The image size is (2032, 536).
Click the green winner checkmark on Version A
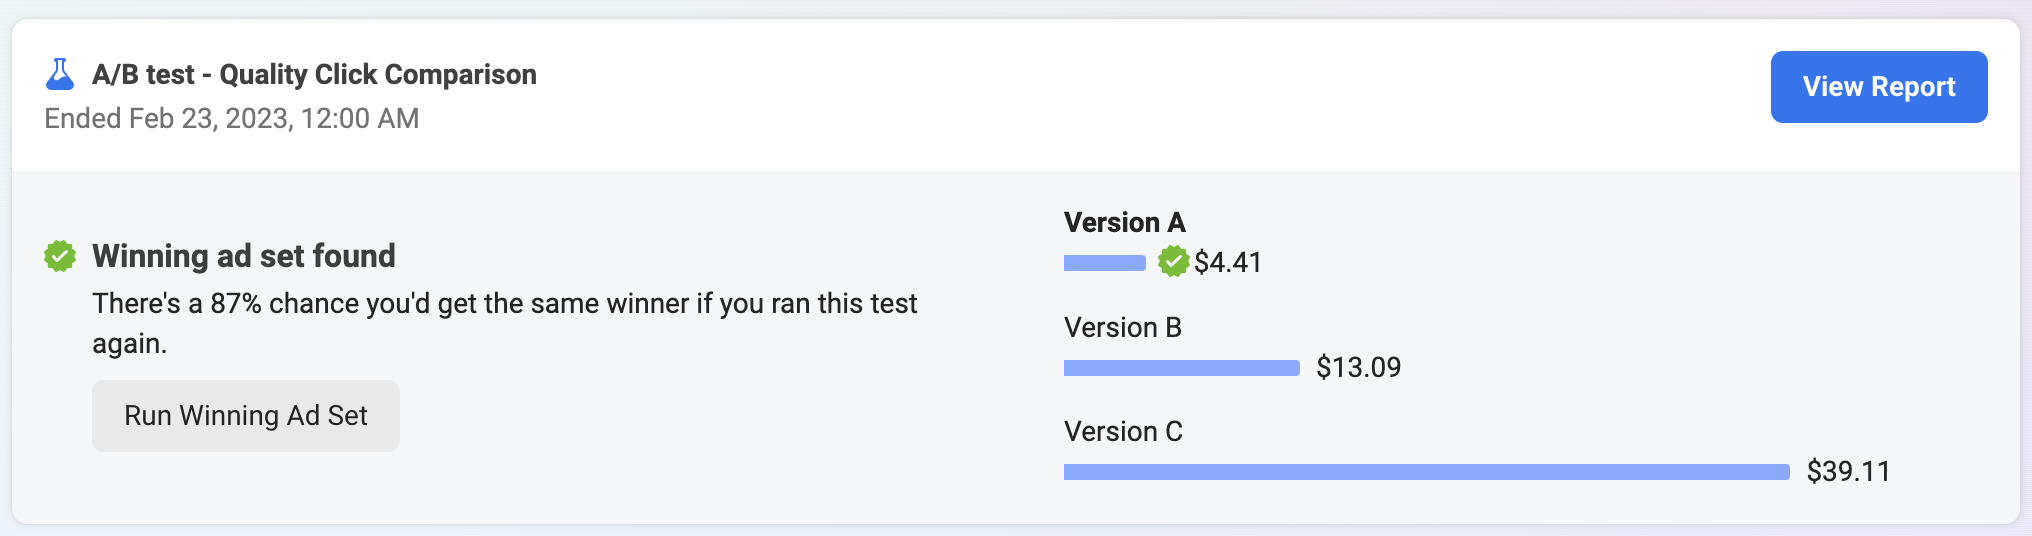tap(1173, 262)
